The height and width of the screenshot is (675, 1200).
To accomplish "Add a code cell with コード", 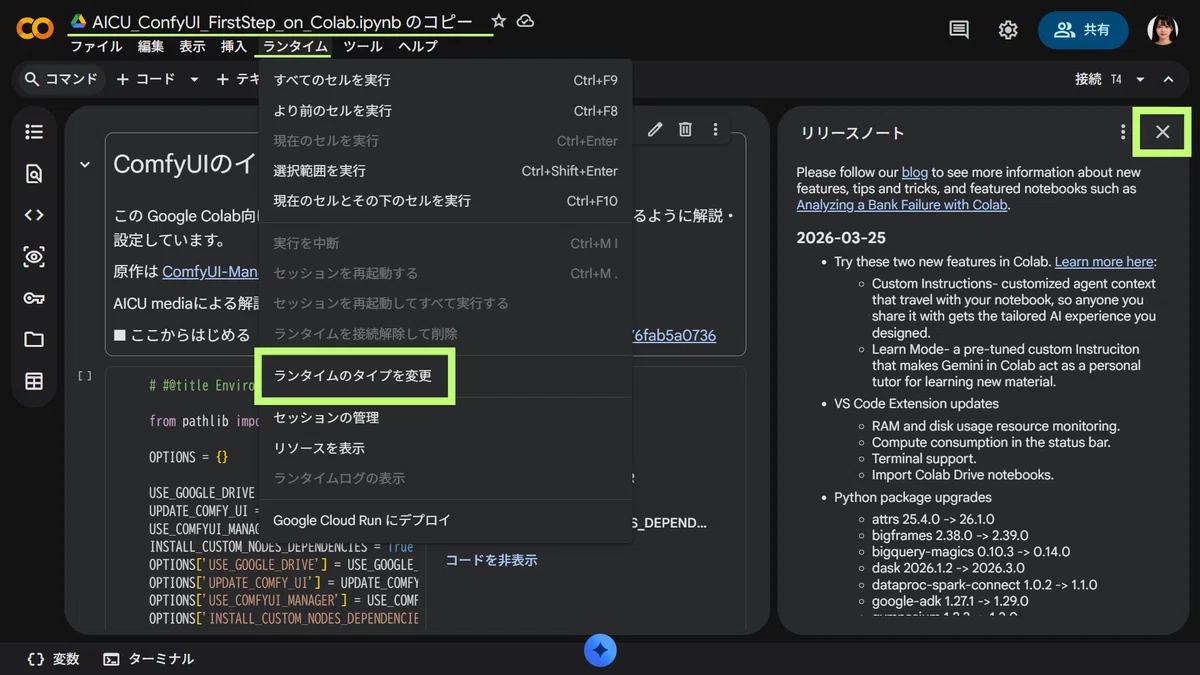I will click(x=146, y=79).
